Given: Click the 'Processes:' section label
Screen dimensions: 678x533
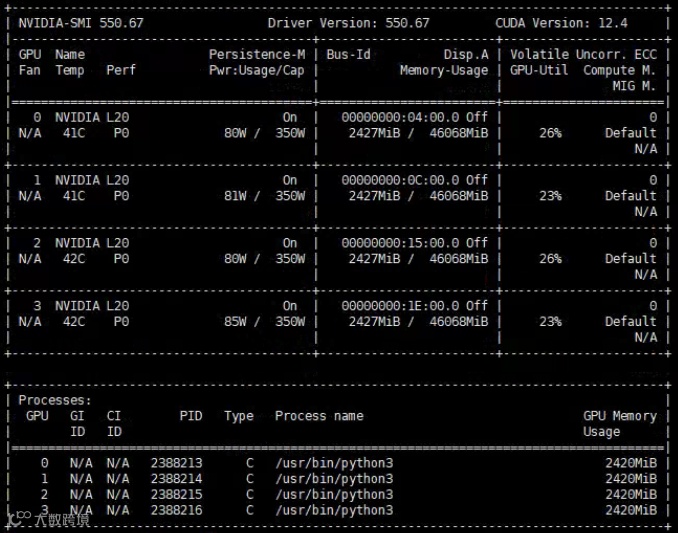Looking at the screenshot, I should (x=55, y=400).
